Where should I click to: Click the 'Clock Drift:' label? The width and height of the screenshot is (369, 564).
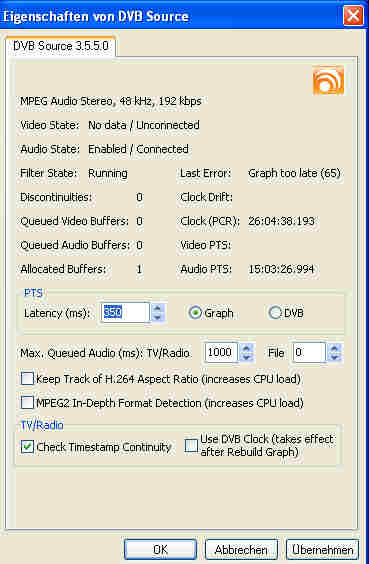pos(206,197)
